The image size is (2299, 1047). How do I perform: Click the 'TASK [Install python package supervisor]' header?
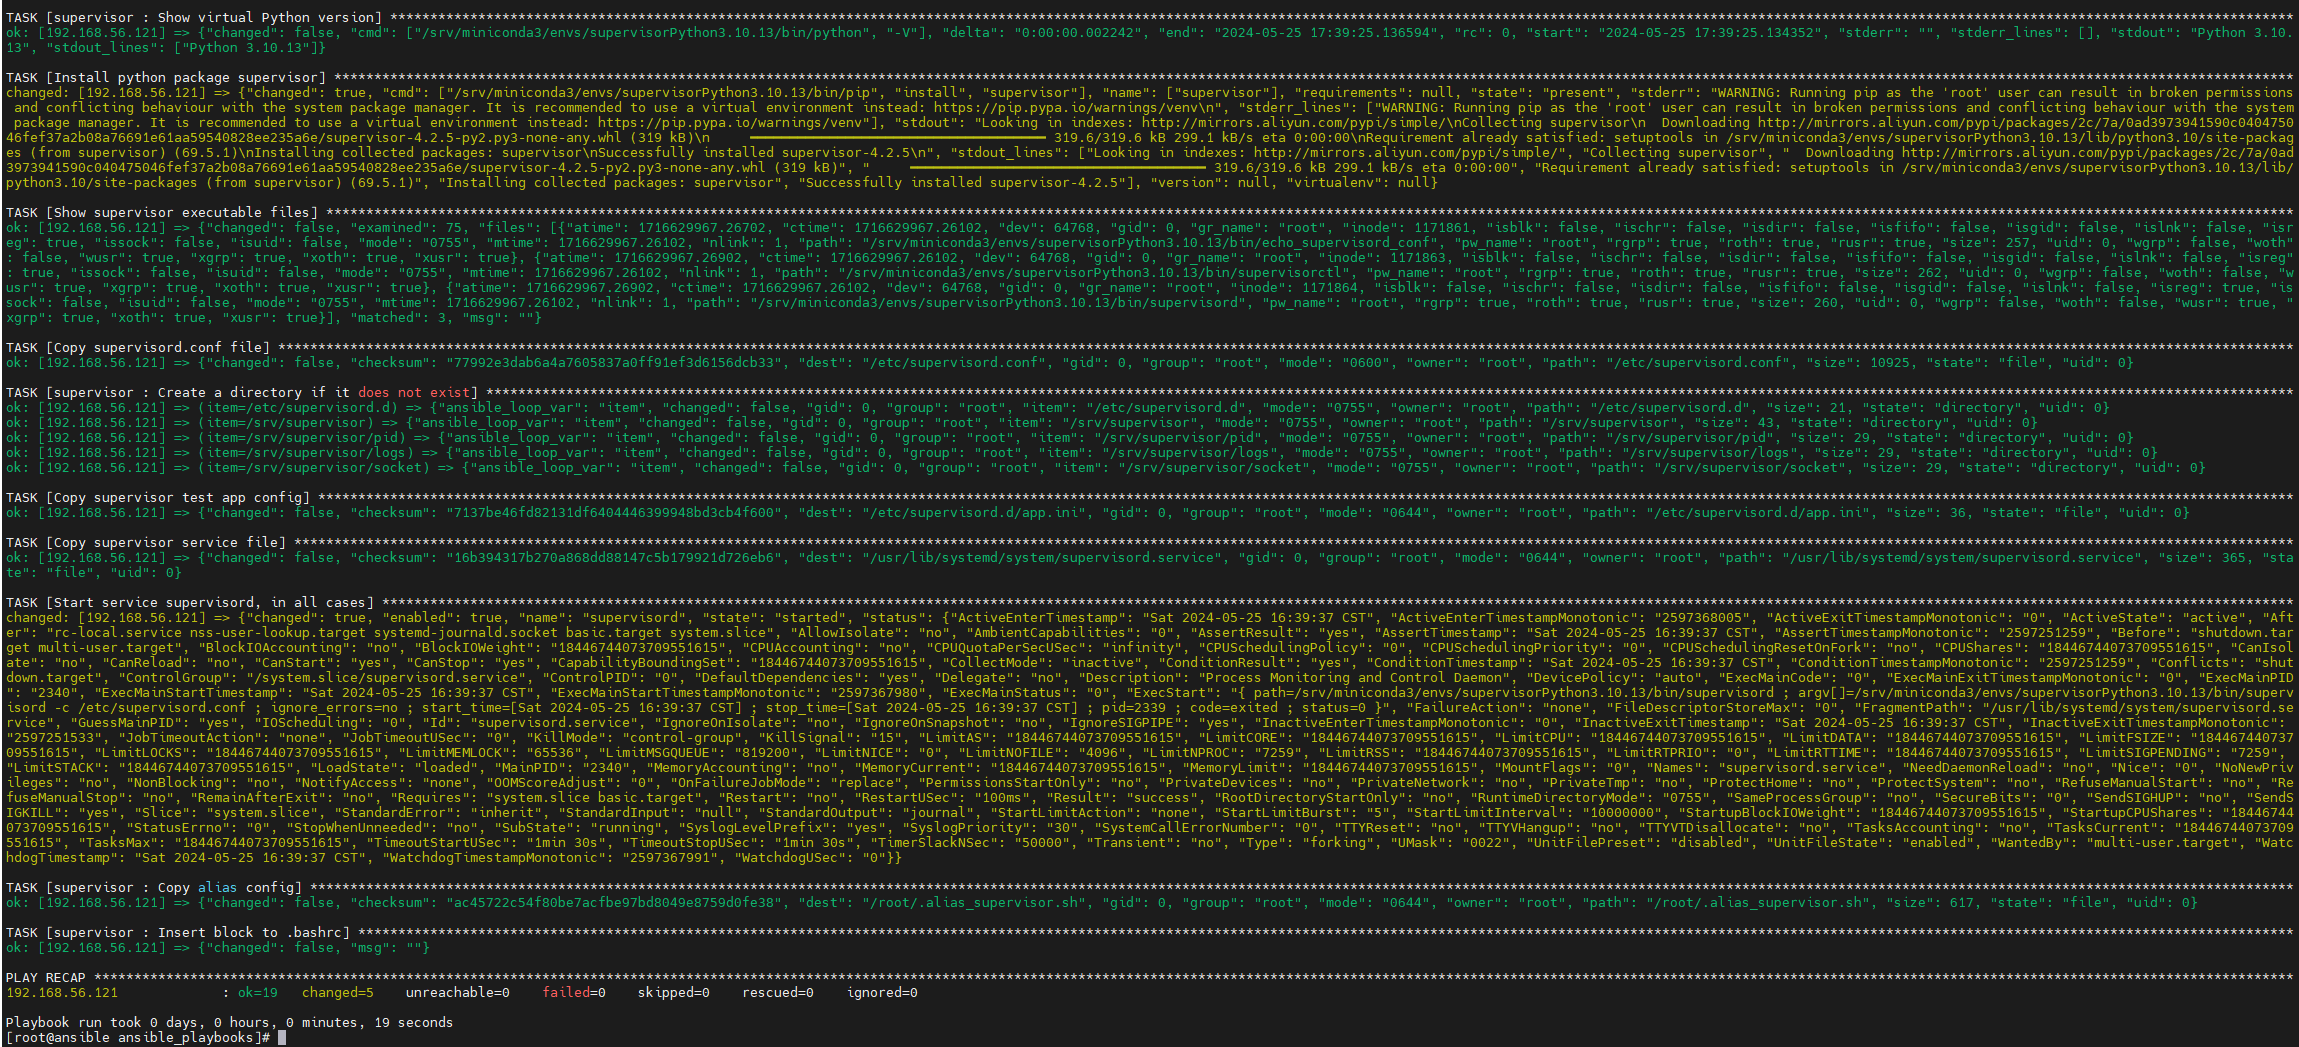(x=166, y=77)
